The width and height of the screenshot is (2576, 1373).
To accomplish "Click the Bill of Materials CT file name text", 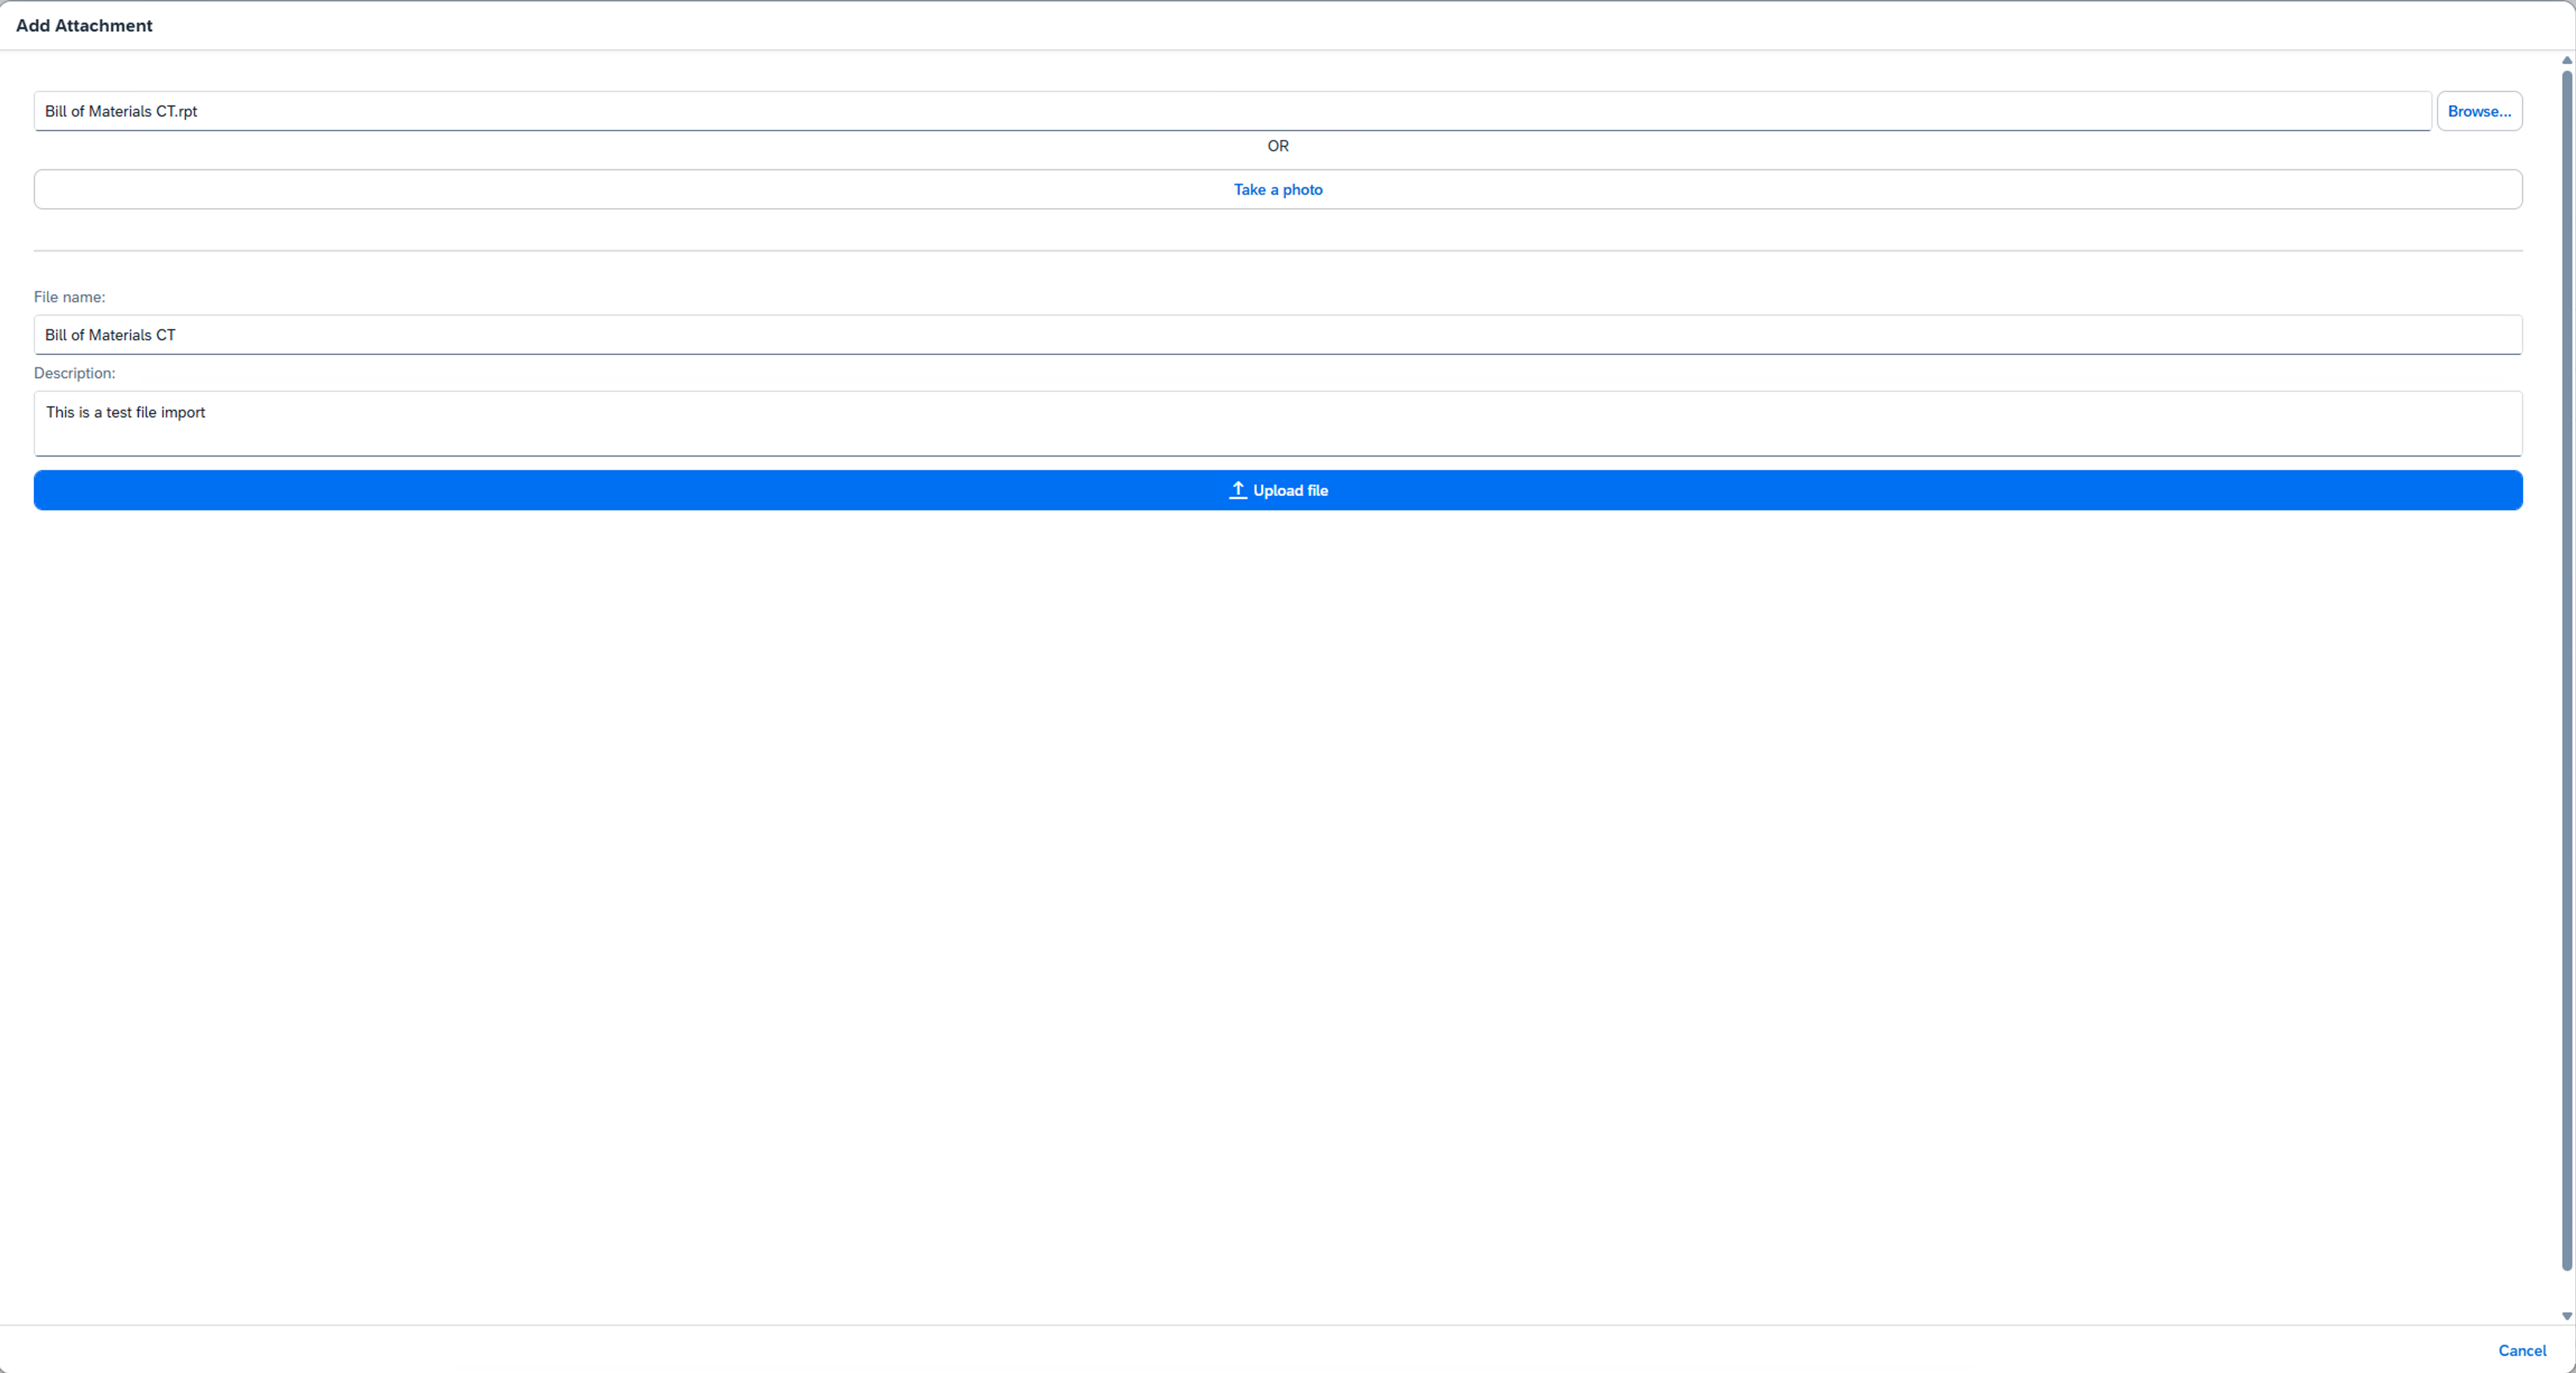I will point(110,334).
